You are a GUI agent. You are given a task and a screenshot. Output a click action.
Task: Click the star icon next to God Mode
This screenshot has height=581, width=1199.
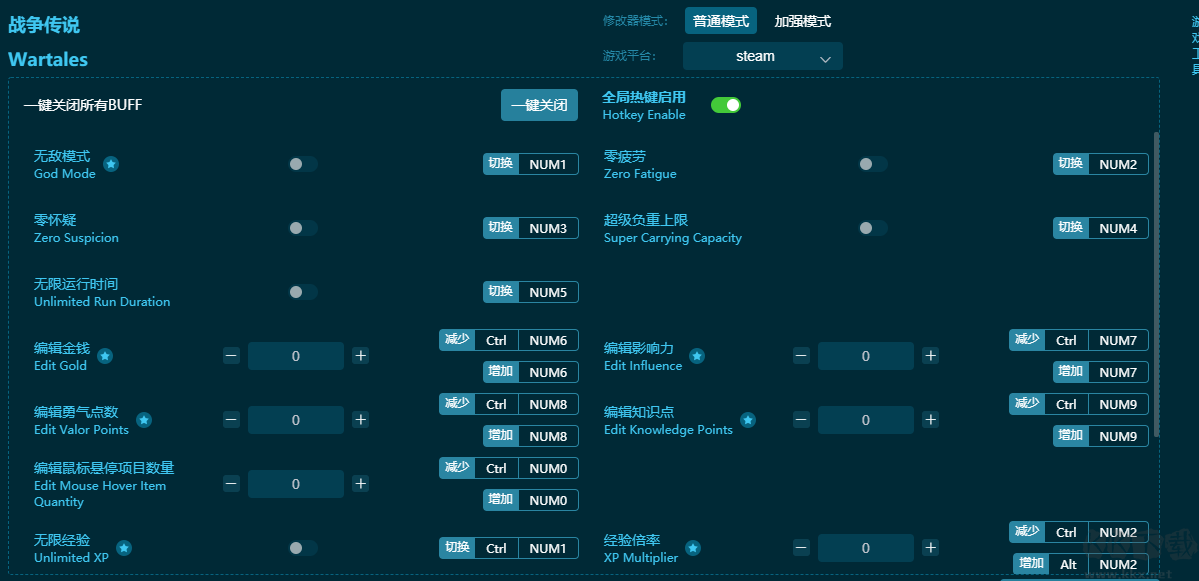[111, 164]
